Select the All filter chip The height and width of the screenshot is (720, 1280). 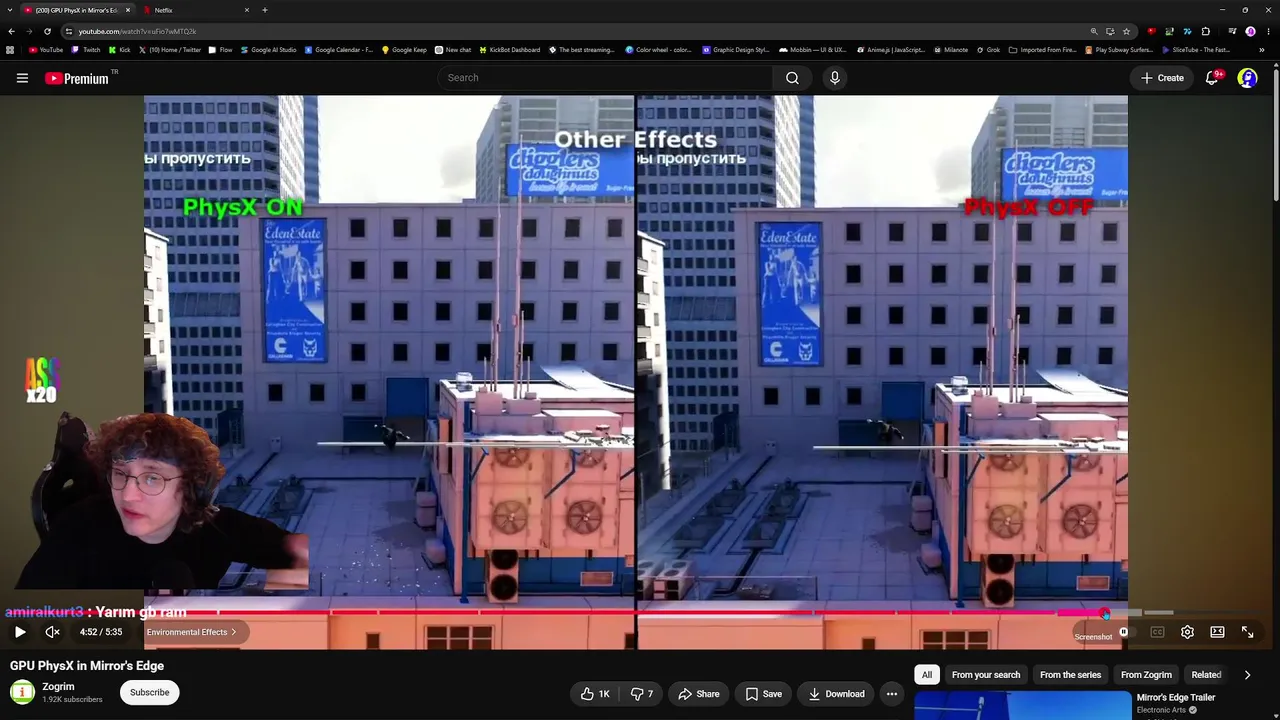[x=927, y=675]
